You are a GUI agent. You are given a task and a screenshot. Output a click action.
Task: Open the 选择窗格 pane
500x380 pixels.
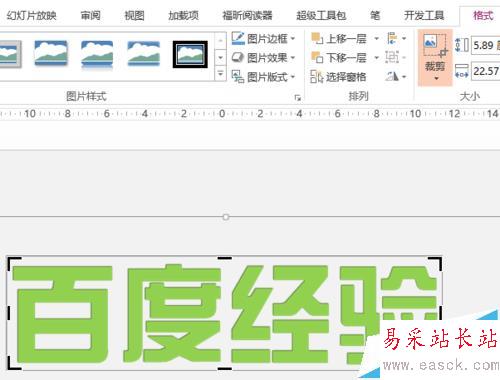(338, 77)
